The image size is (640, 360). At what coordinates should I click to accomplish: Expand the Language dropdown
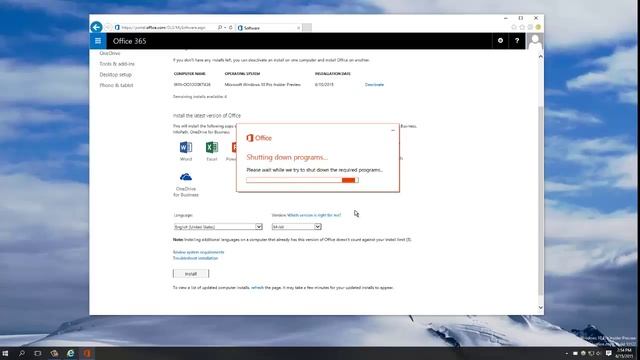218,227
